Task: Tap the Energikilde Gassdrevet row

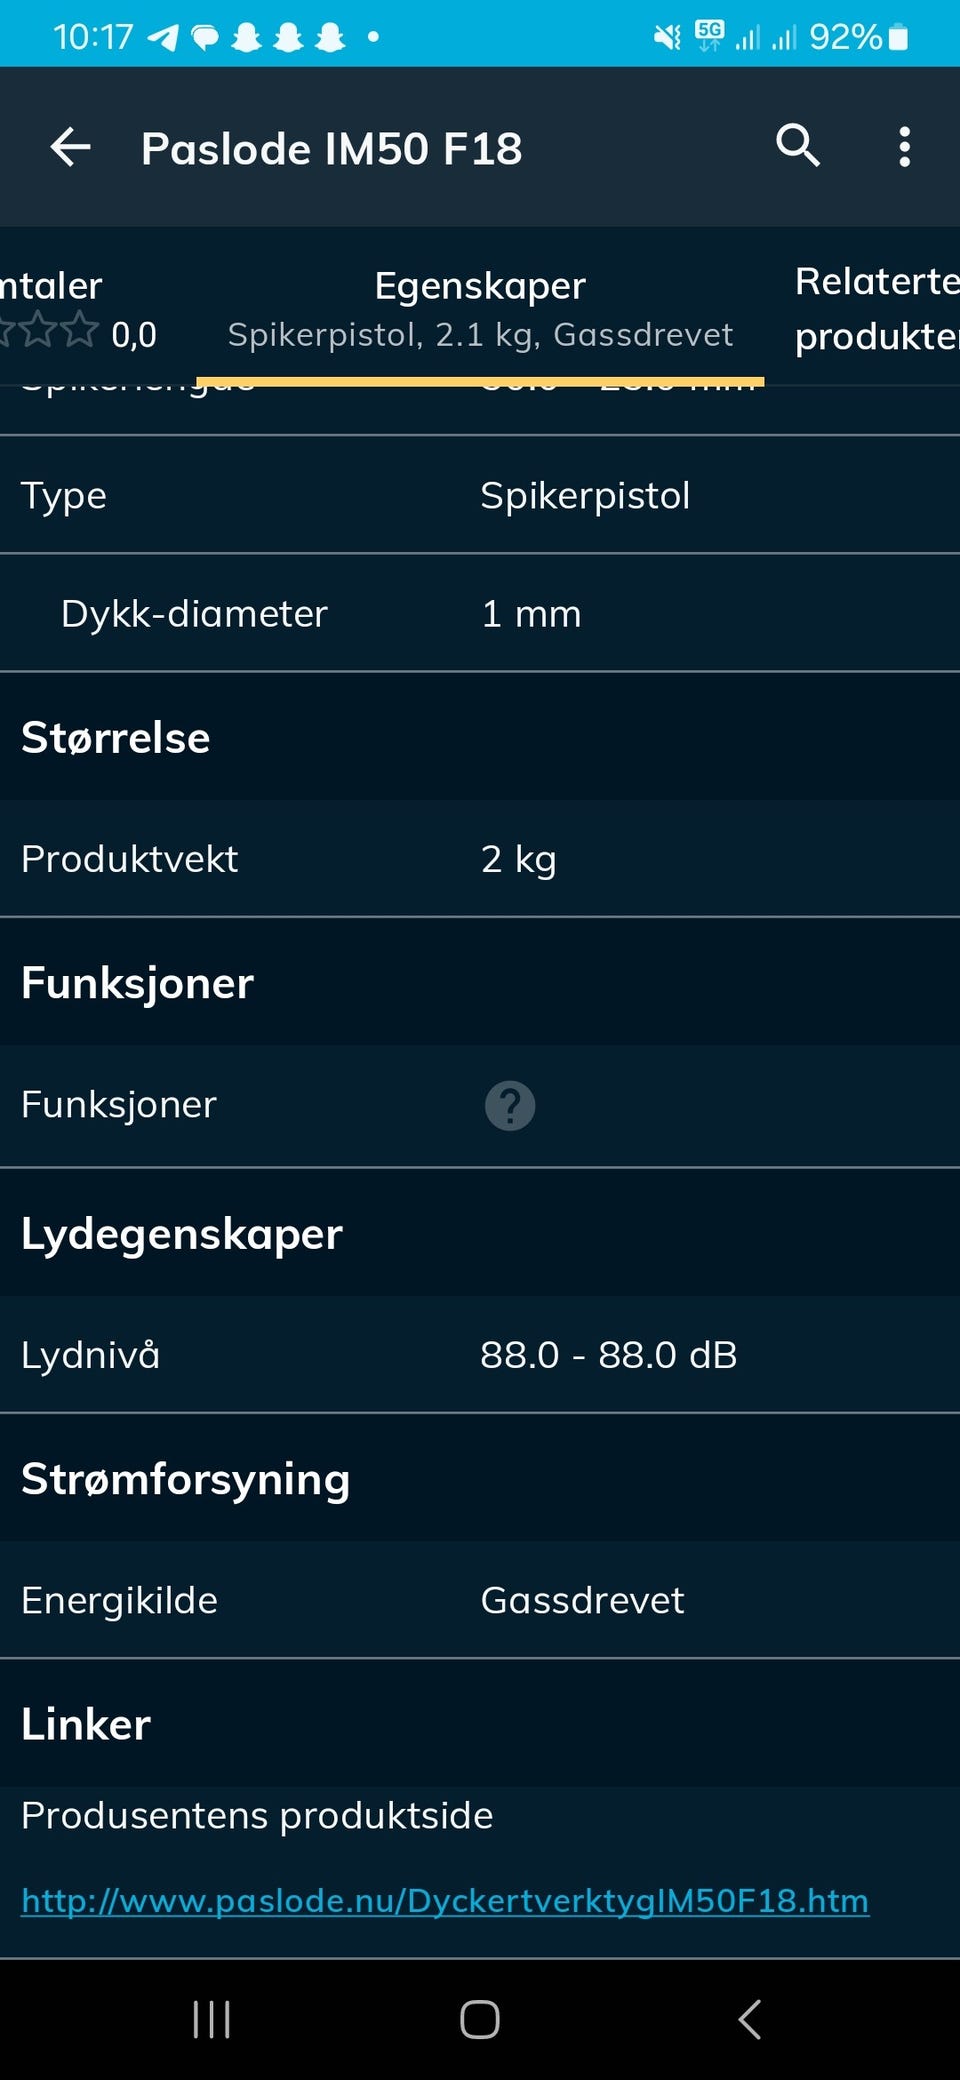Action: [x=480, y=1600]
